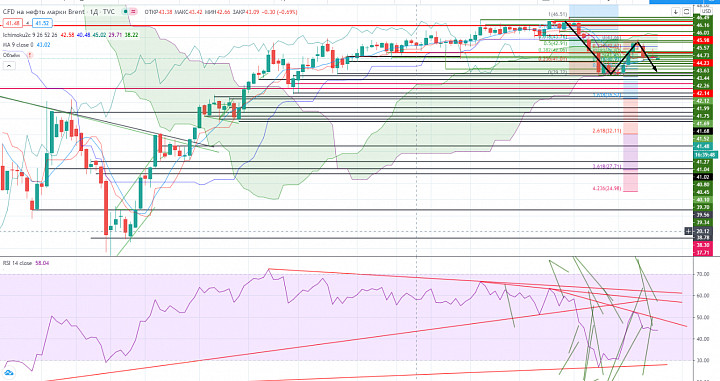Screen dimensions: 720x381
Task: Click the blue 41.52 buy price button
Action: click(x=42, y=23)
